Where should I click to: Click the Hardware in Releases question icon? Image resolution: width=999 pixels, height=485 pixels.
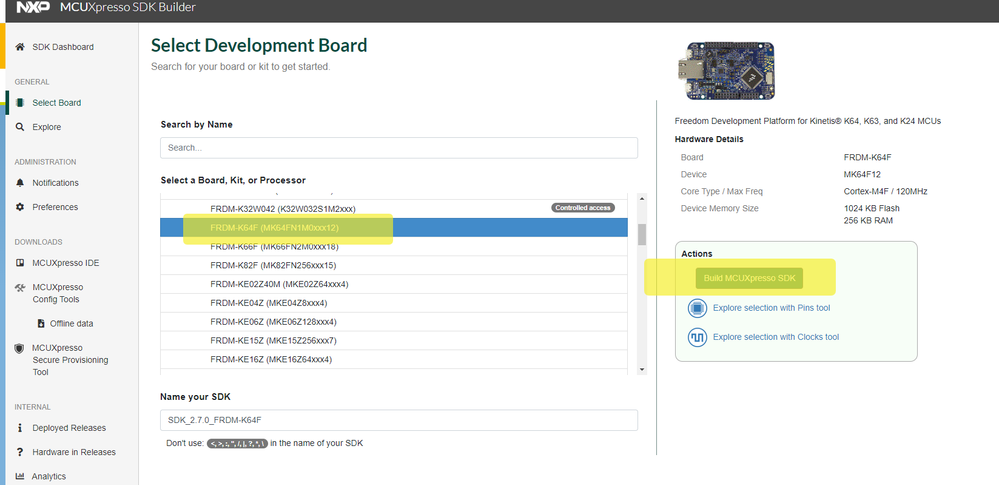click(20, 452)
